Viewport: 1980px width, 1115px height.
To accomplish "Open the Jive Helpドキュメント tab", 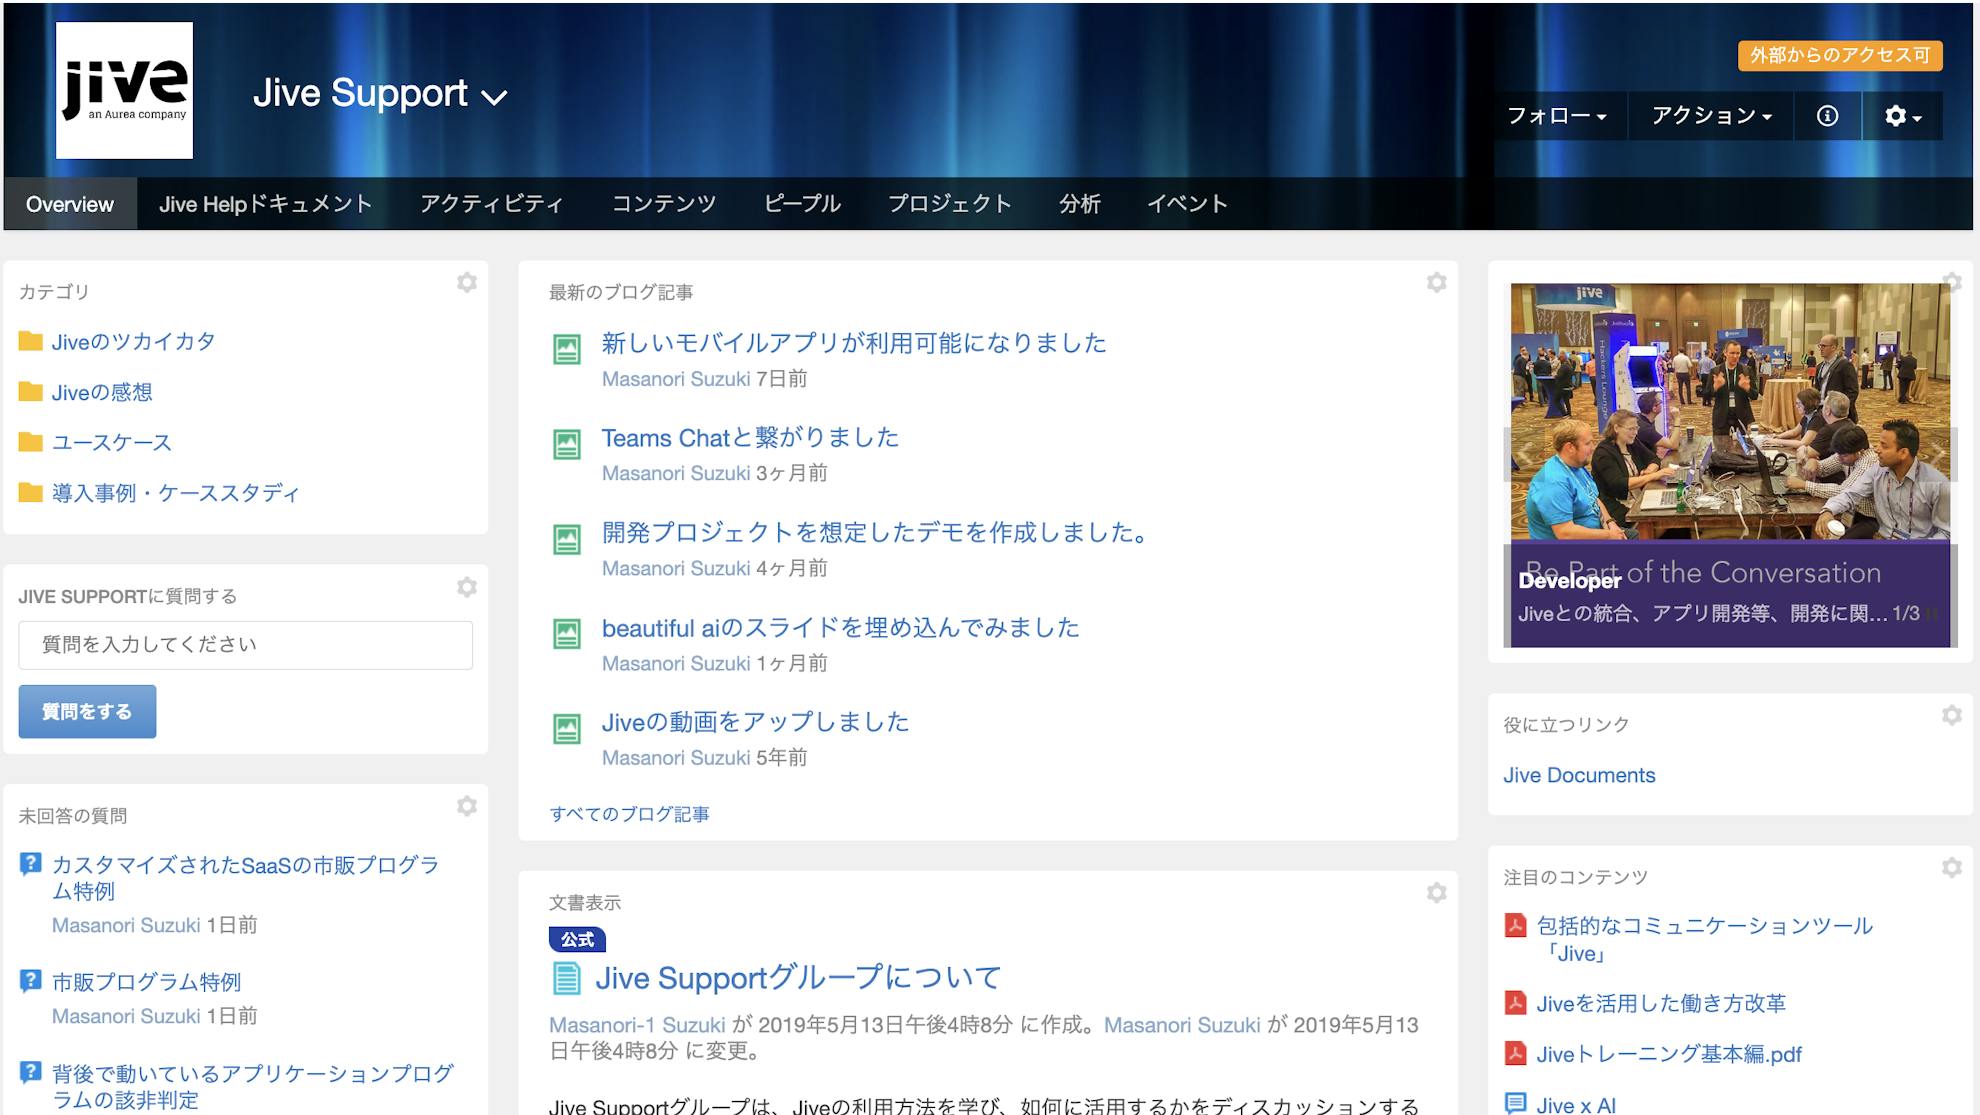I will (265, 204).
